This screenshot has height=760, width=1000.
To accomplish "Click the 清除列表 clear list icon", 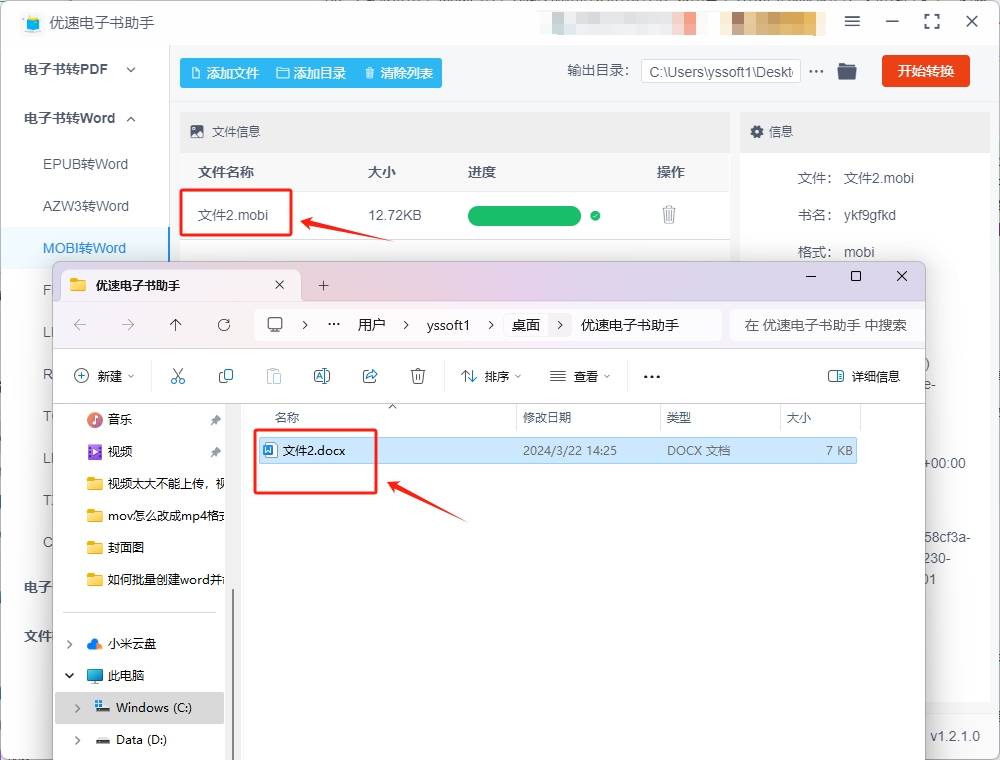I will [369, 72].
